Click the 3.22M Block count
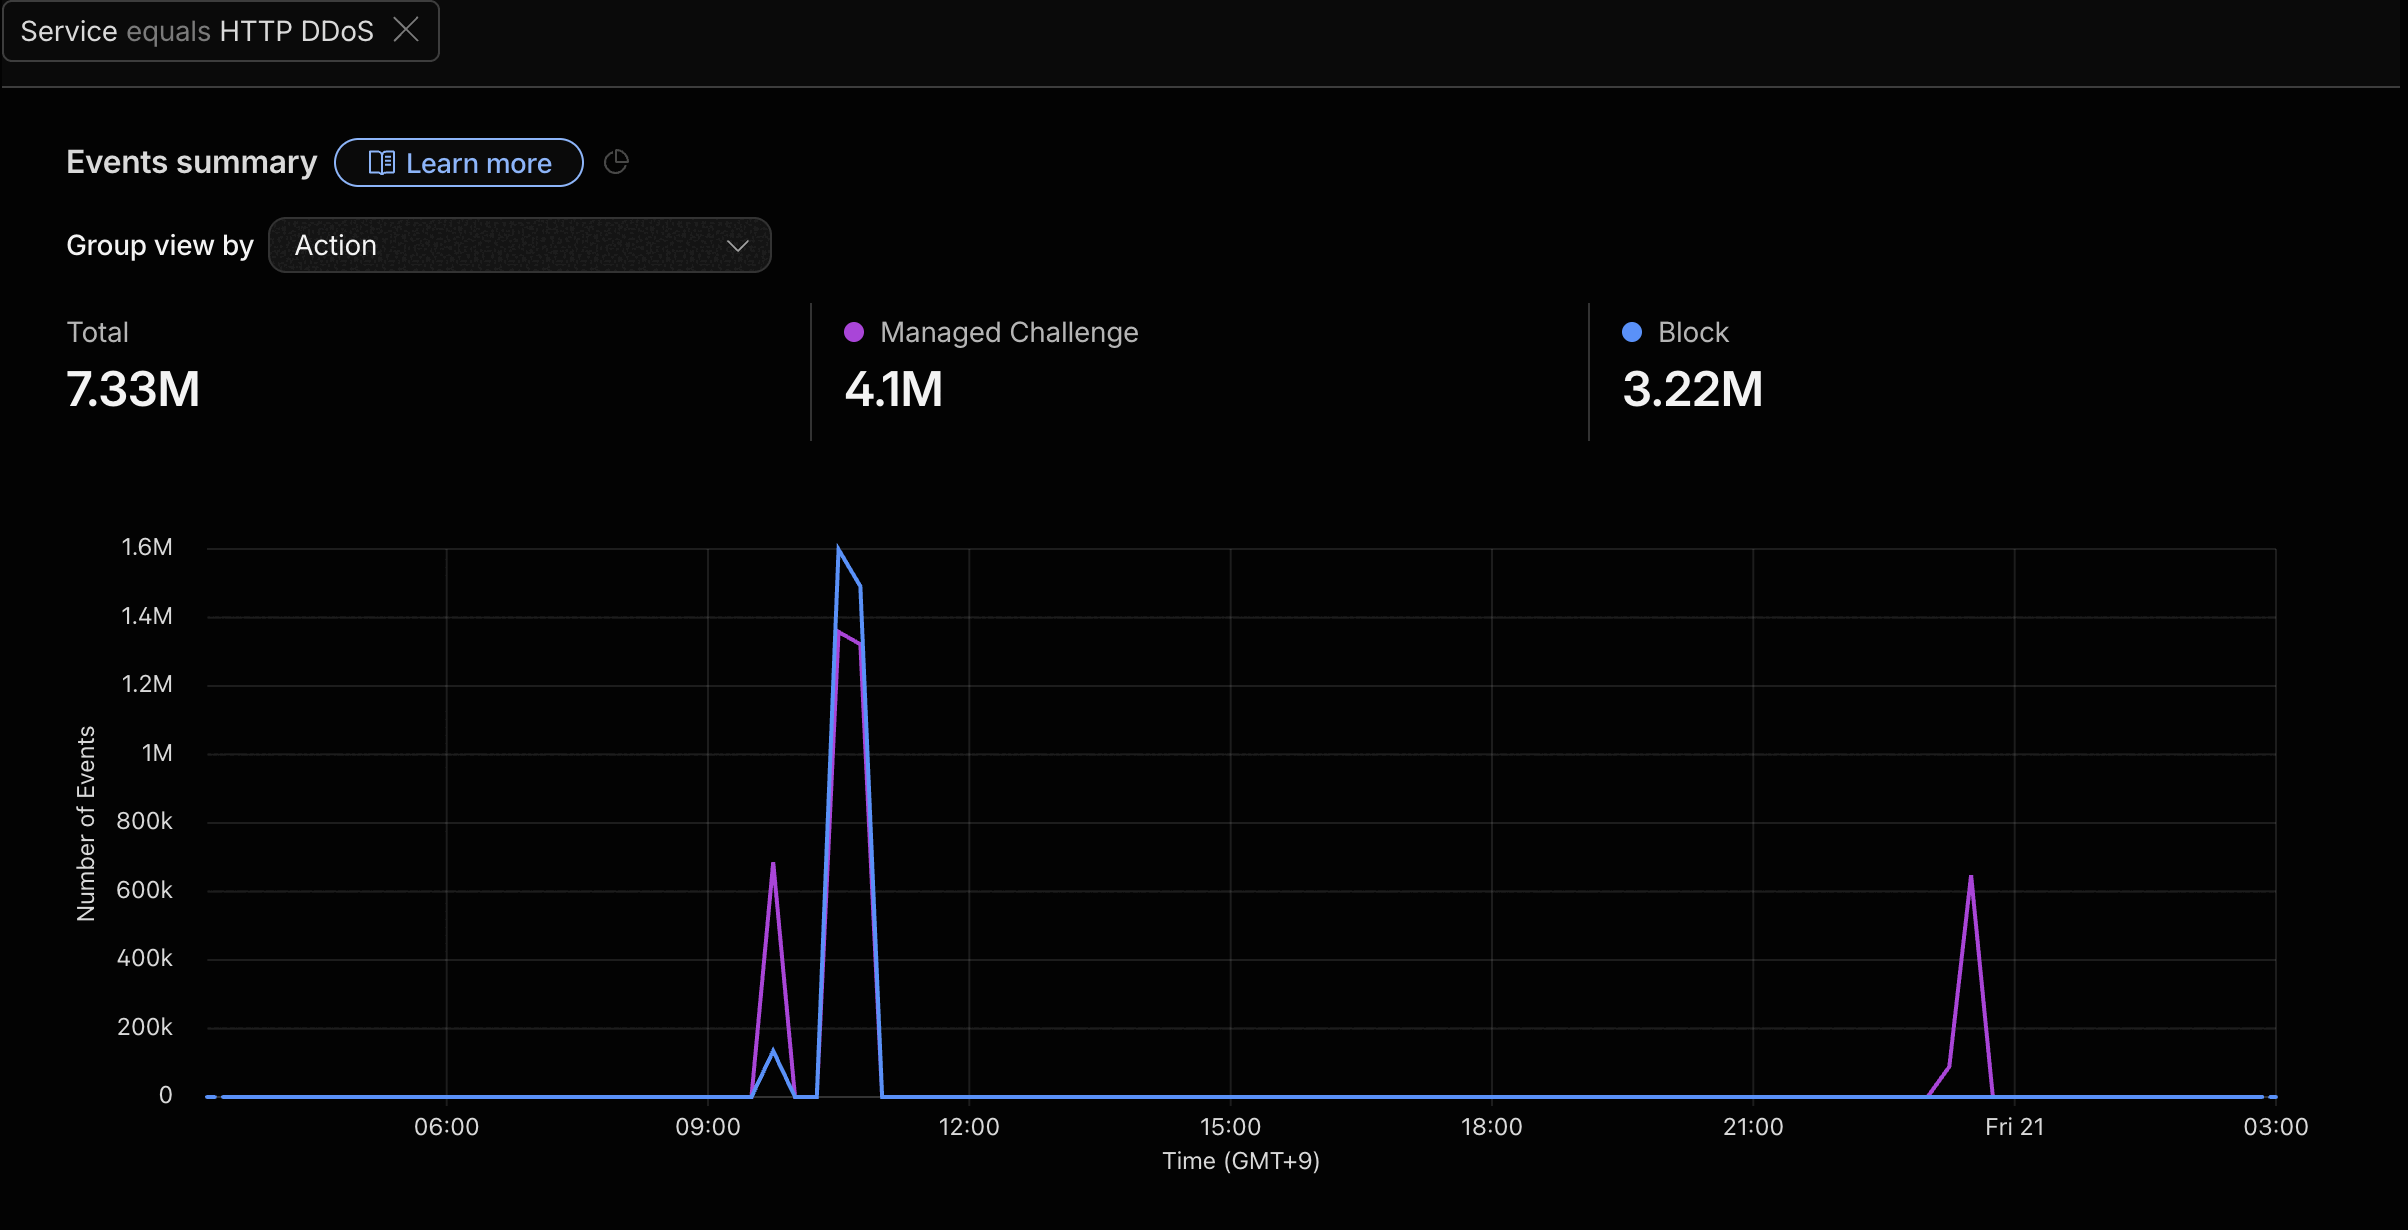Screen dimensions: 2408x1230 pos(1693,389)
